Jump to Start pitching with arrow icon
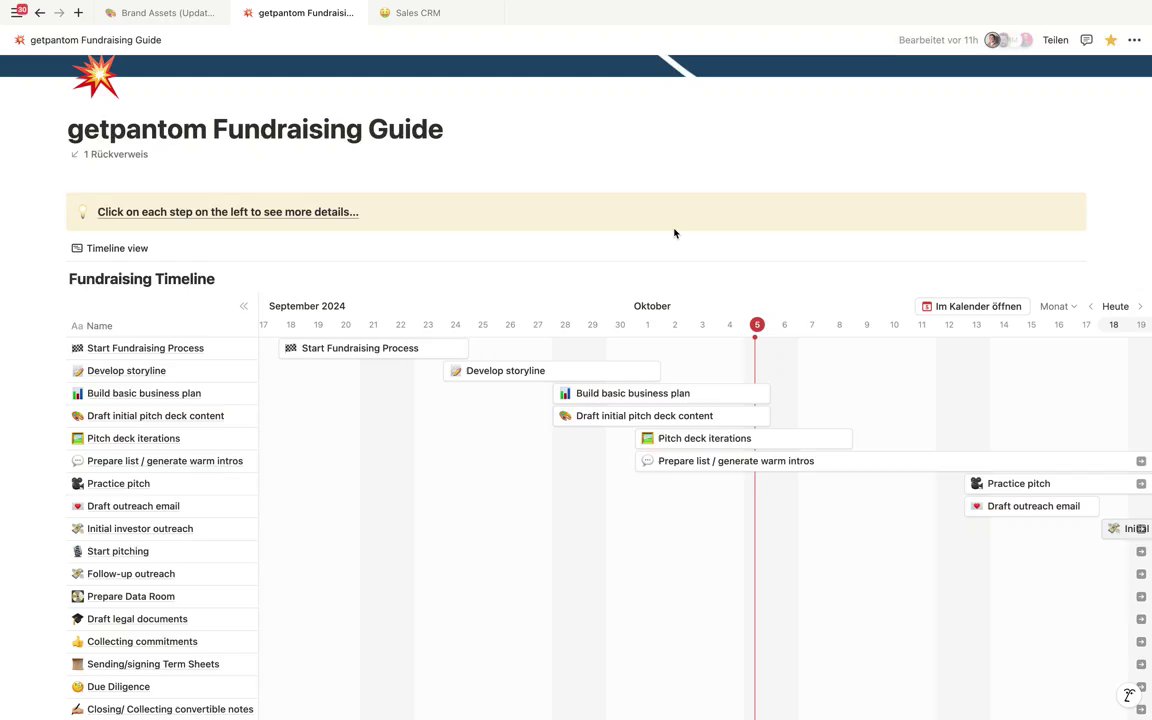The width and height of the screenshot is (1152, 720). coord(1141,551)
